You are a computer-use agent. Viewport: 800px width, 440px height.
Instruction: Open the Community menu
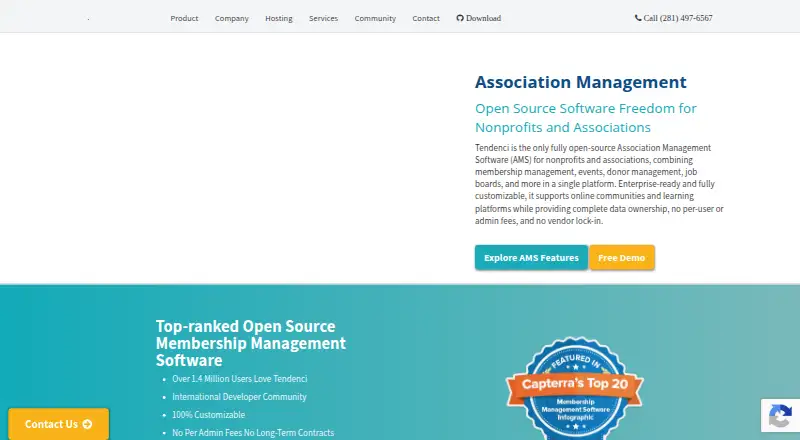click(375, 18)
